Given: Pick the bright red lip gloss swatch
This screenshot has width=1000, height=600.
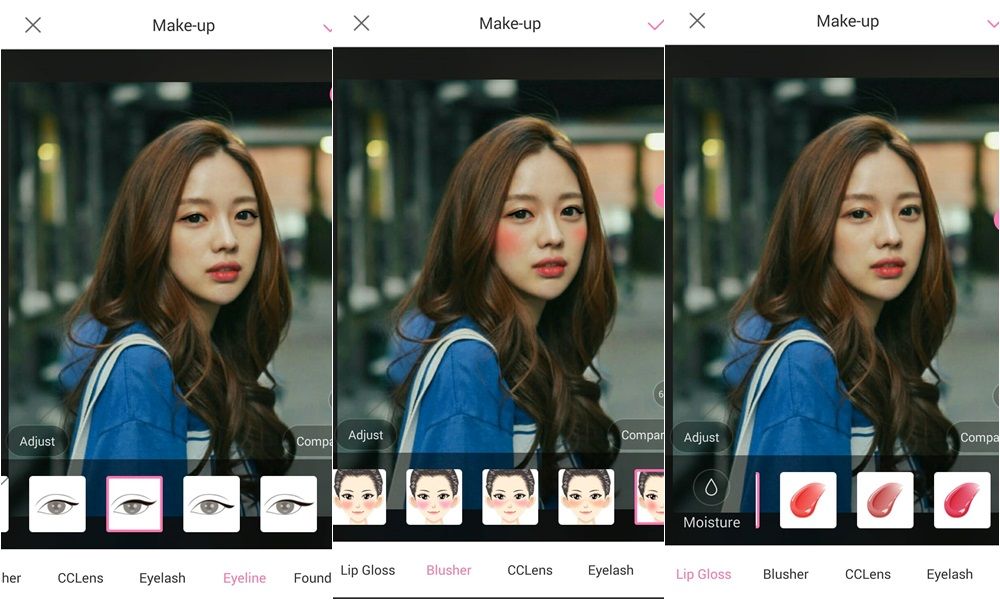Looking at the screenshot, I should [x=808, y=500].
